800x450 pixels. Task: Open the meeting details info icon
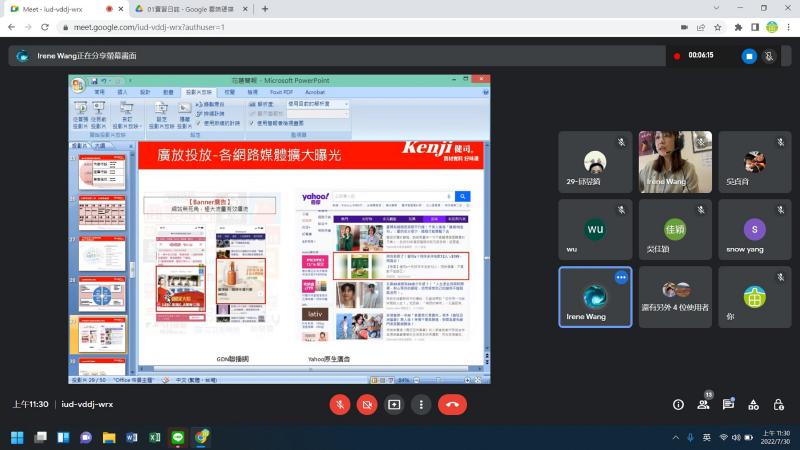678,405
